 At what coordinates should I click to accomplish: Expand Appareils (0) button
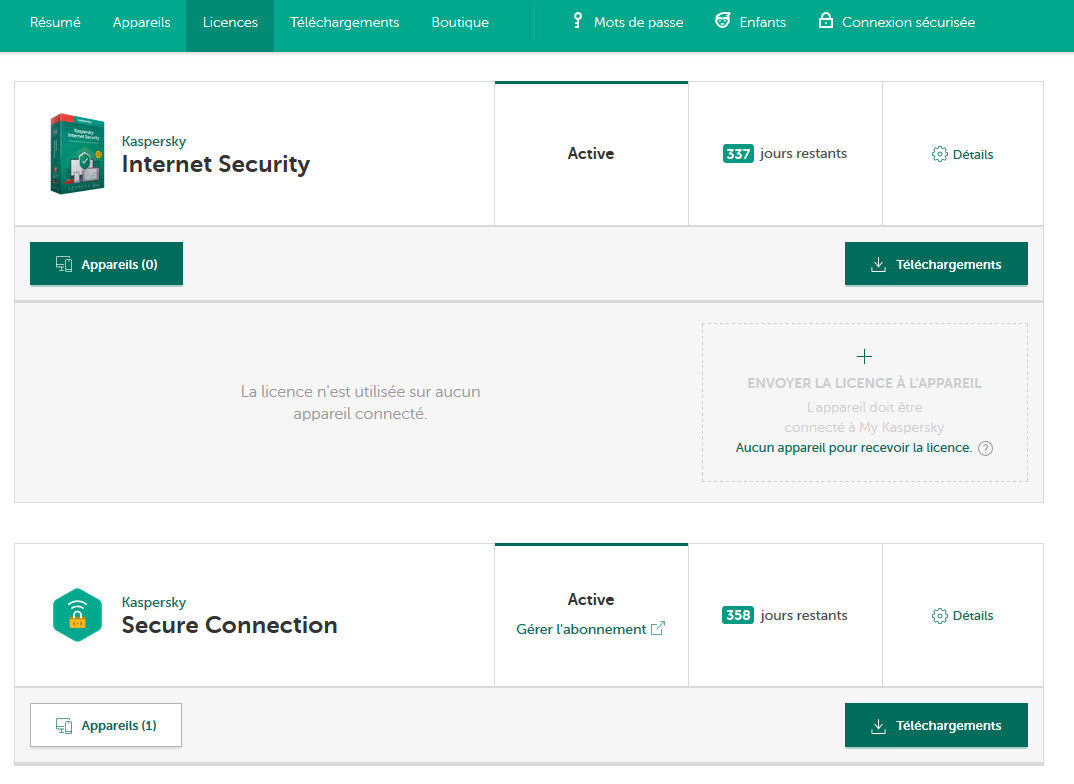point(106,264)
